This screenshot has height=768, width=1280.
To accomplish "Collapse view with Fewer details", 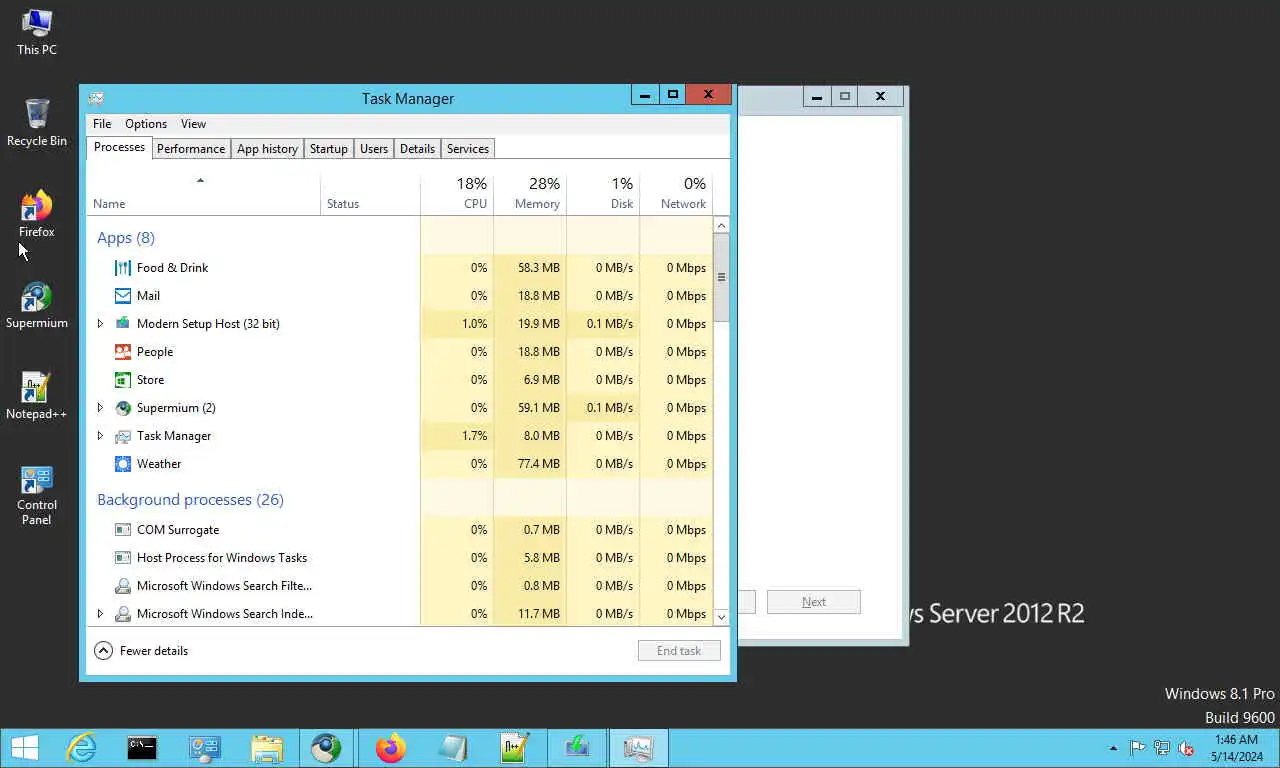I will pos(141,651).
